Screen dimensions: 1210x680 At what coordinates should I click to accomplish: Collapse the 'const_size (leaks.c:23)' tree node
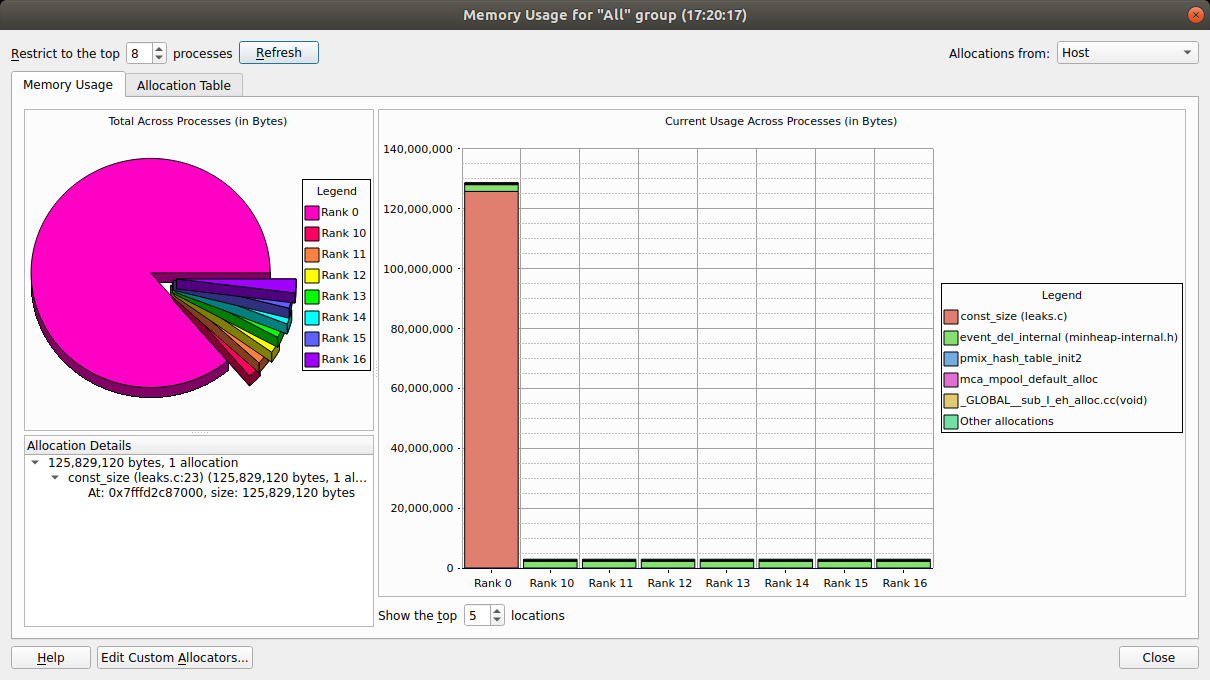coord(57,477)
